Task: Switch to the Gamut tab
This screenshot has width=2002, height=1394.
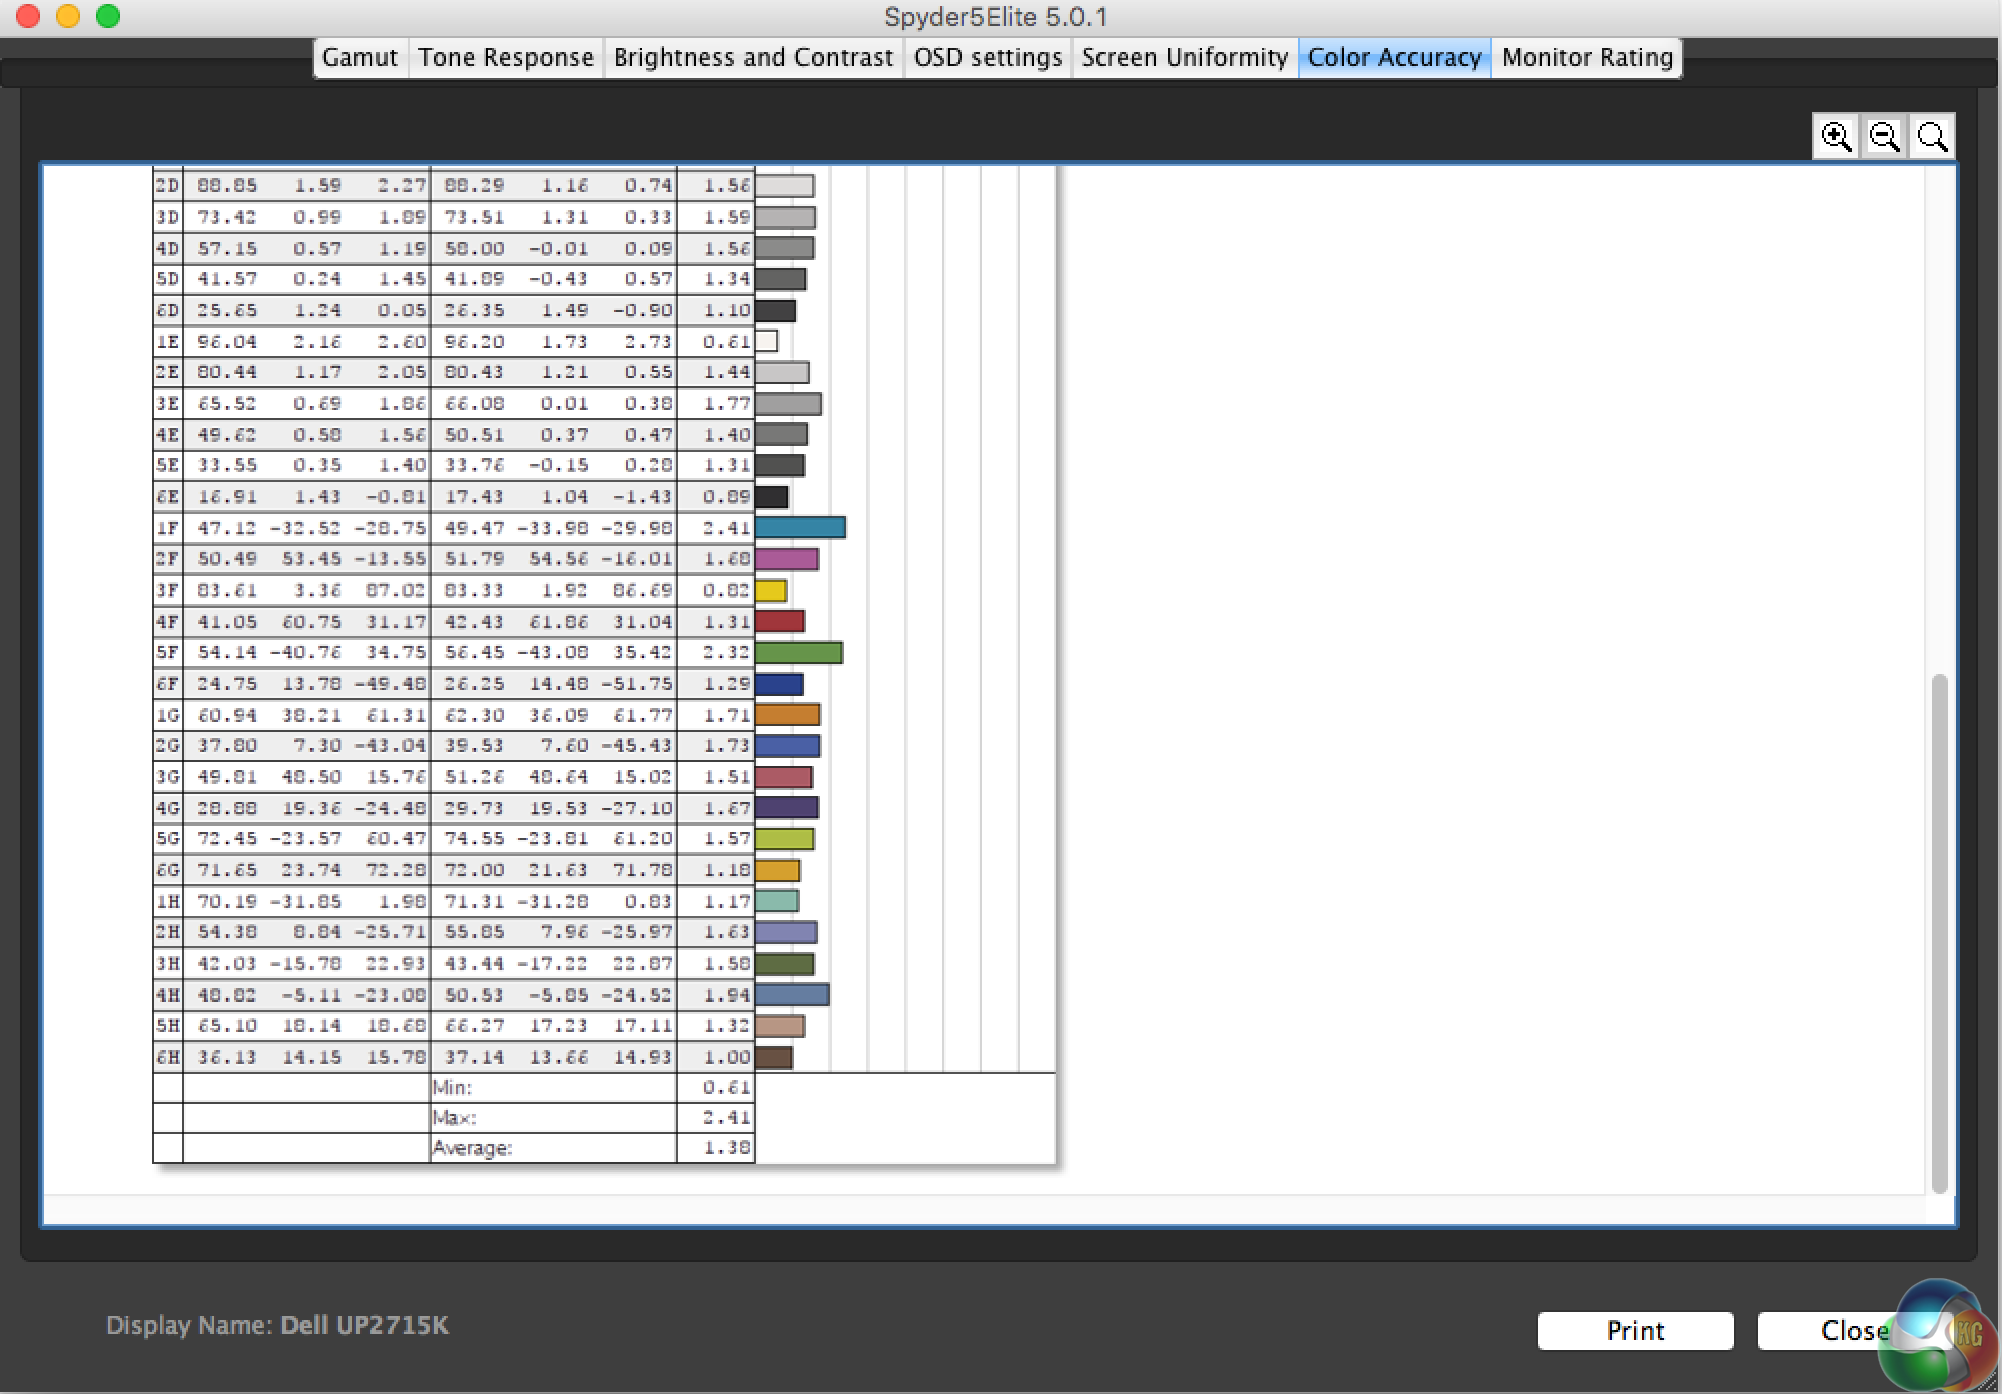Action: [x=360, y=57]
